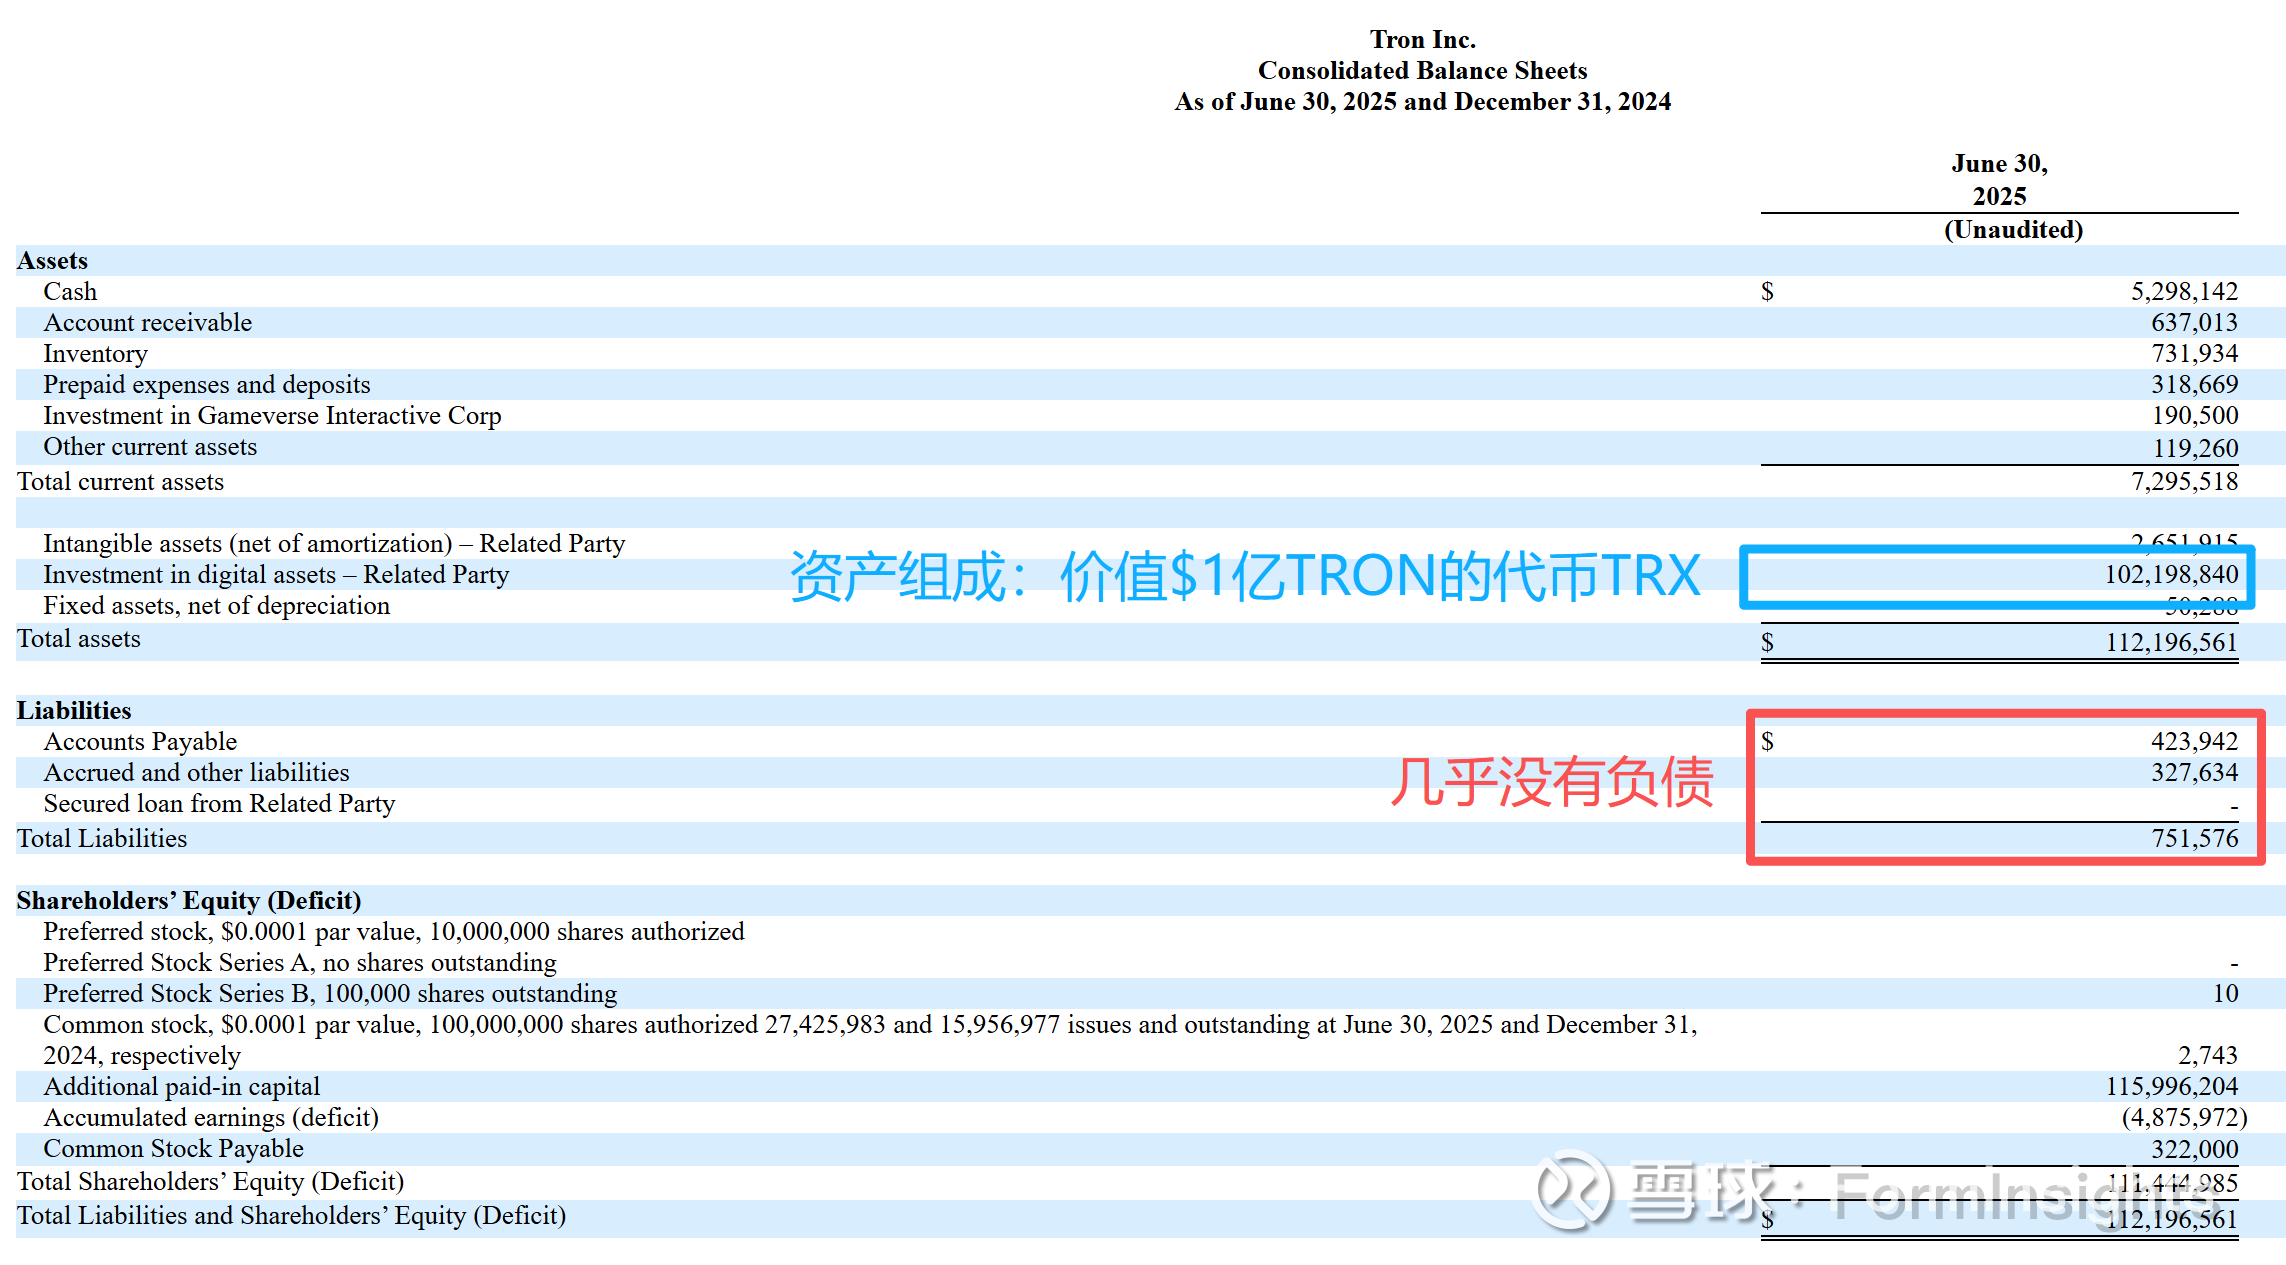
Task: Click the 'Investment in Gameverse Interactive Corp' label
Action: click(x=272, y=416)
